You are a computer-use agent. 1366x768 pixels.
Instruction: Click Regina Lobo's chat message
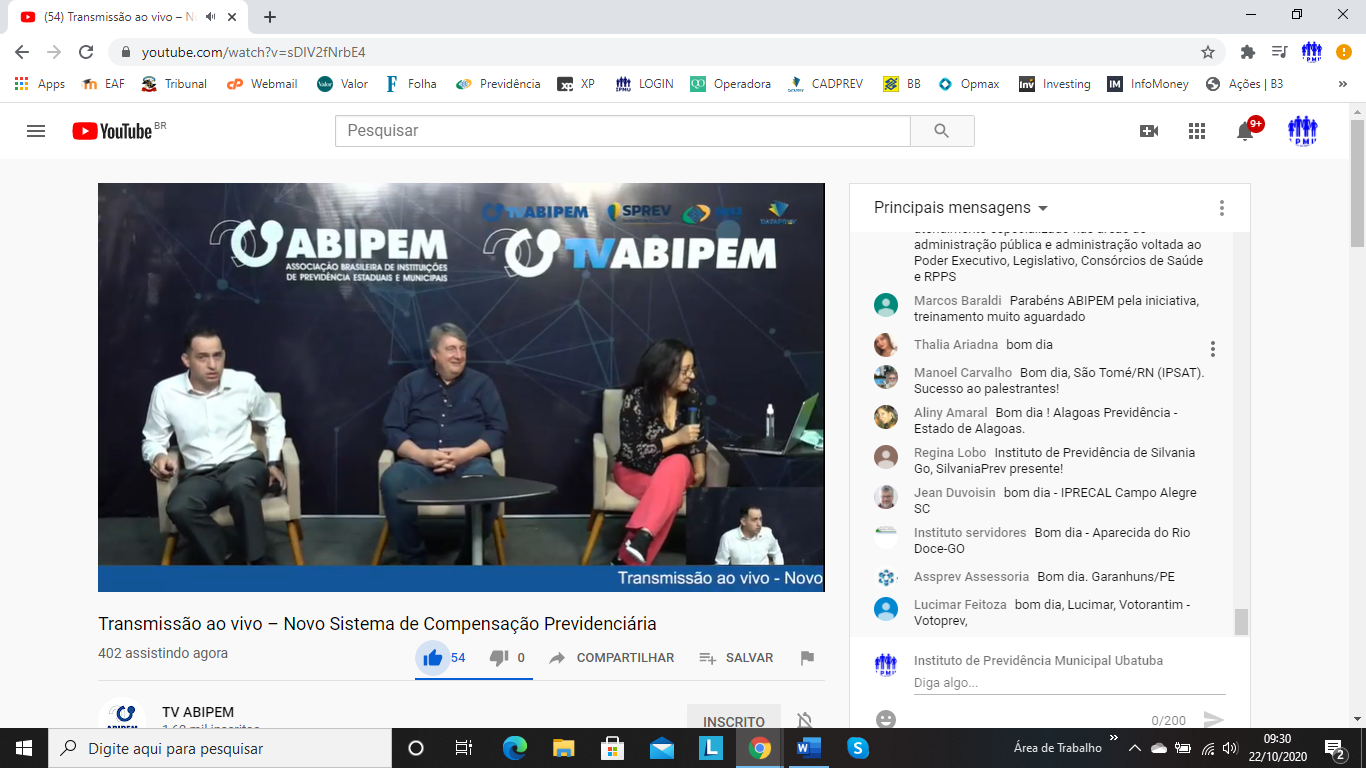pos(1054,461)
